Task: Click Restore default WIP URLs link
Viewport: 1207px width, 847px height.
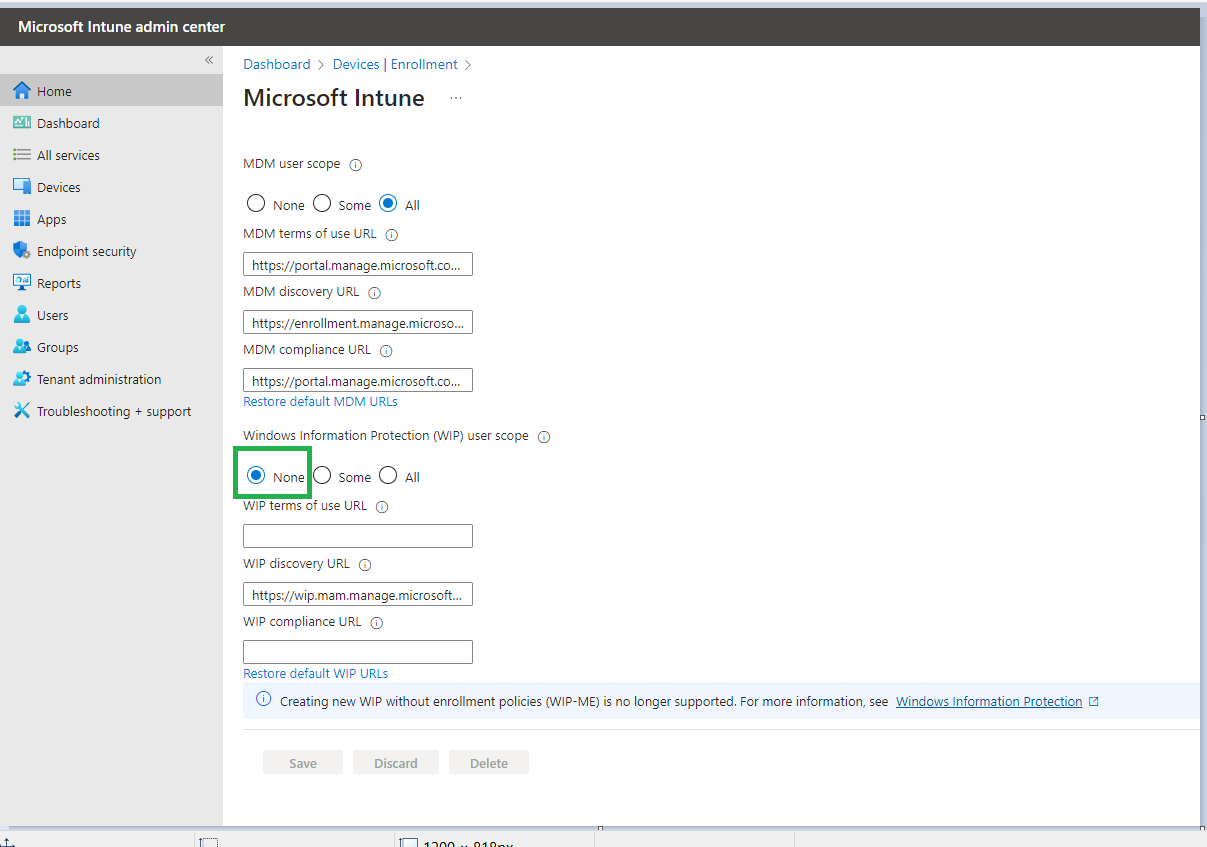Action: point(315,673)
